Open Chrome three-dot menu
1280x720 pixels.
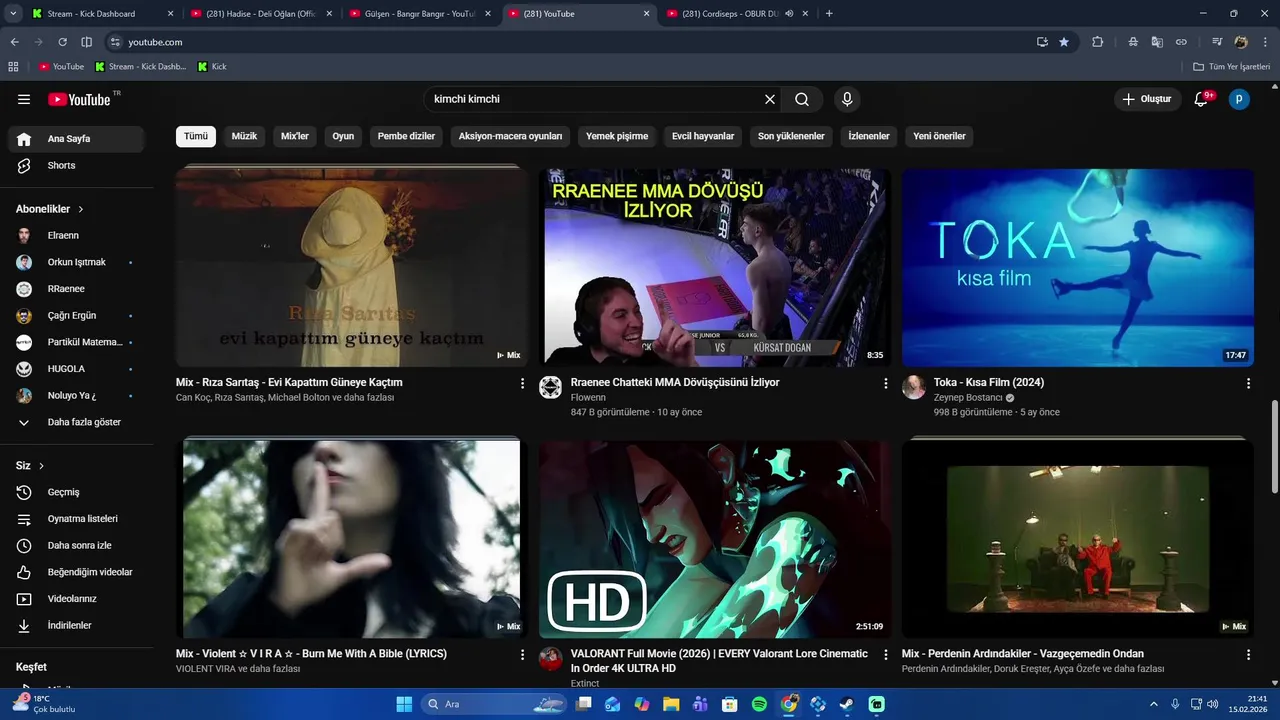(x=1264, y=42)
